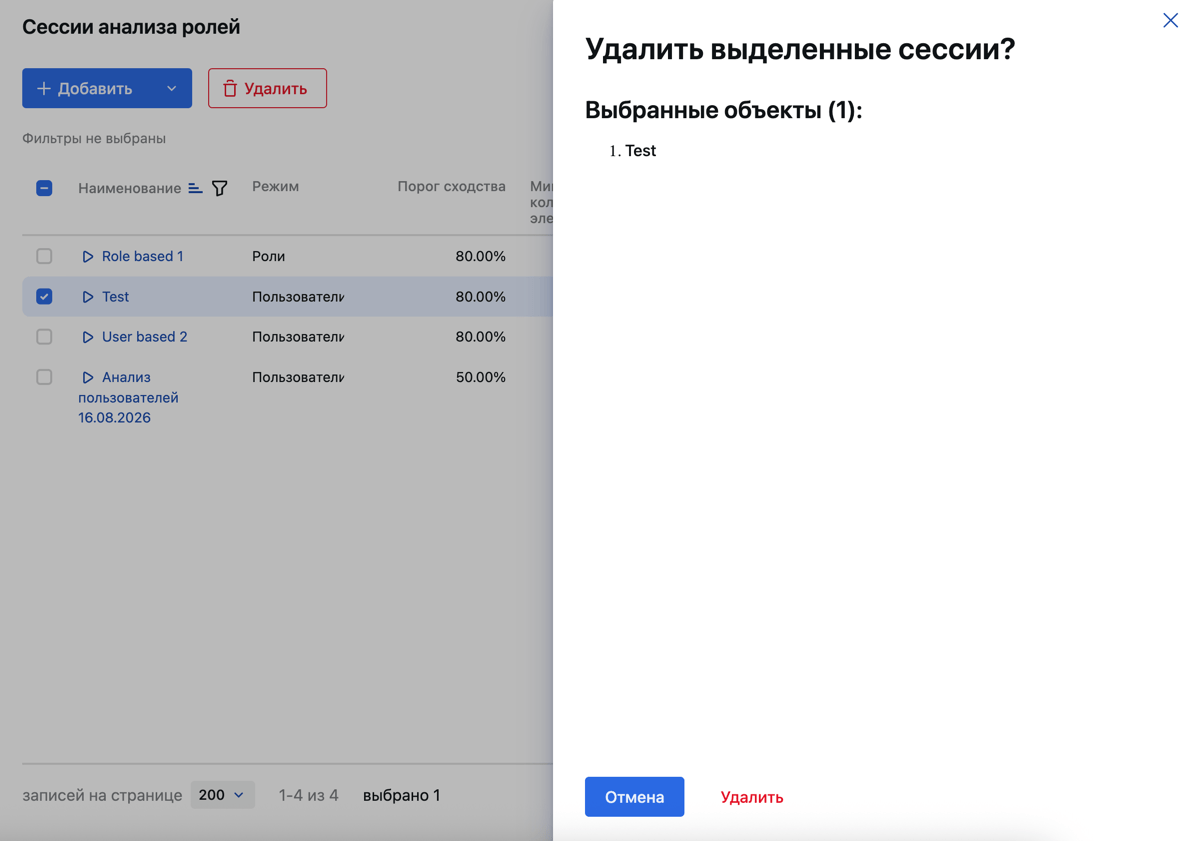This screenshot has height=841, width=1189.
Task: Click the plus icon on Добавить button
Action: tap(44, 89)
